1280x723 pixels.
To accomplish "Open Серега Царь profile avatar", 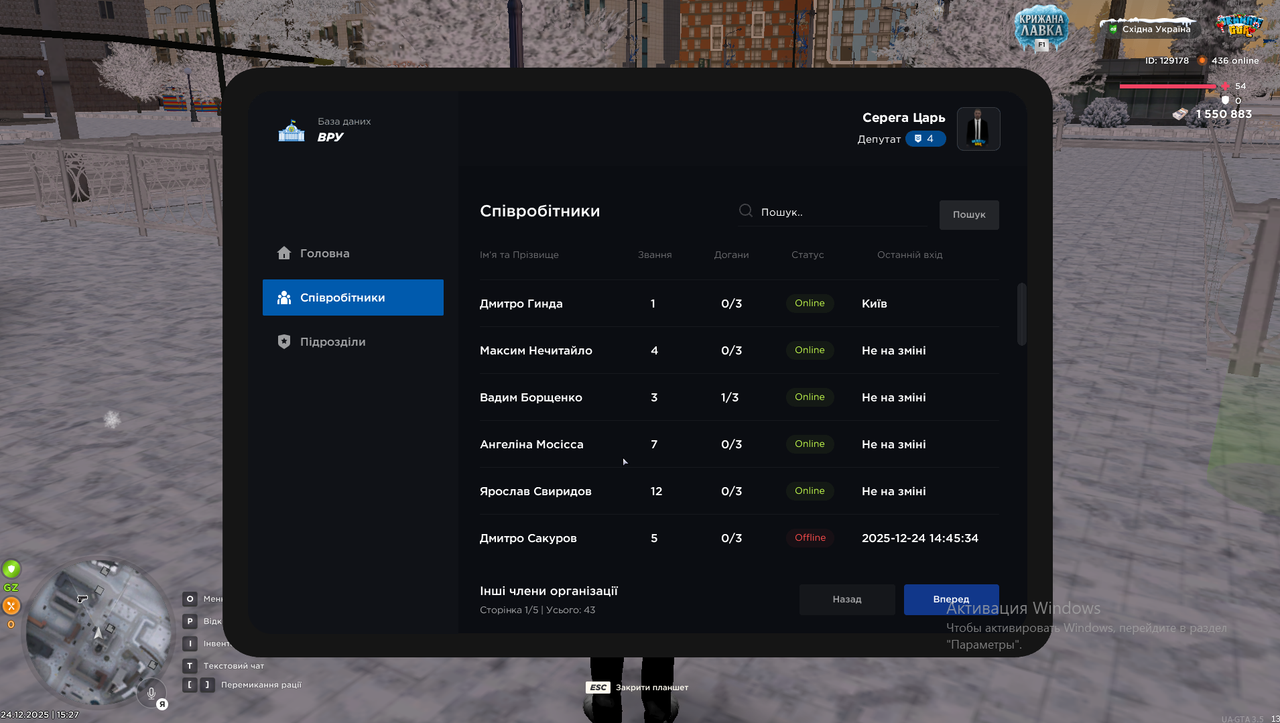I will [978, 129].
